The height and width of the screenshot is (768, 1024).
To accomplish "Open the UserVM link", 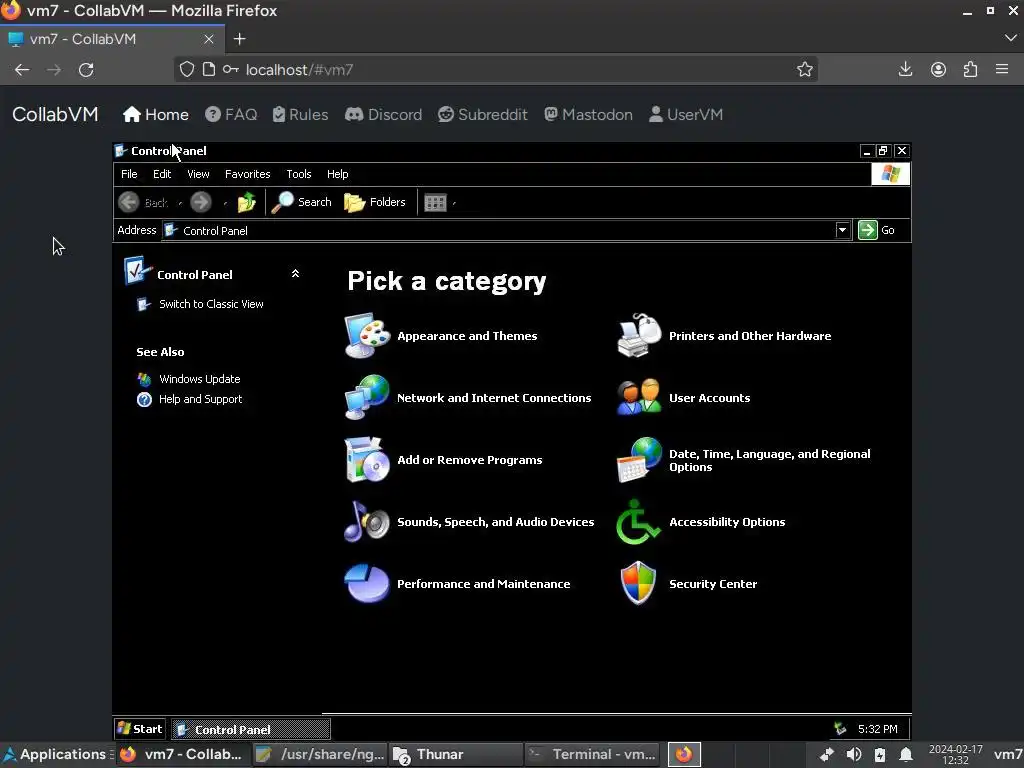I will click(686, 114).
